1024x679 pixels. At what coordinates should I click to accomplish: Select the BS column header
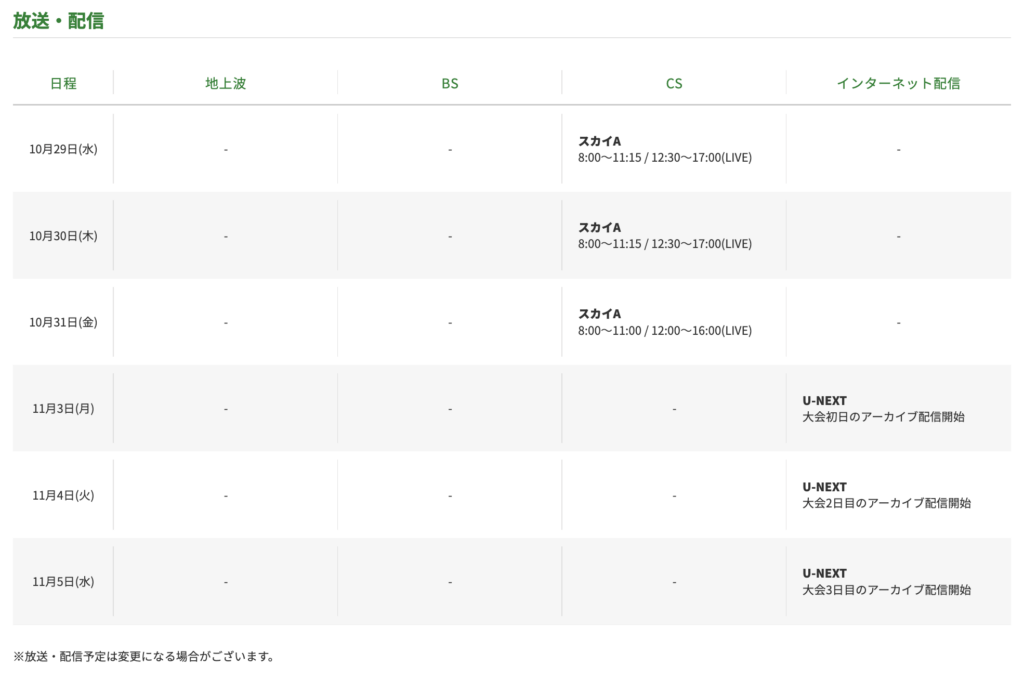450,83
